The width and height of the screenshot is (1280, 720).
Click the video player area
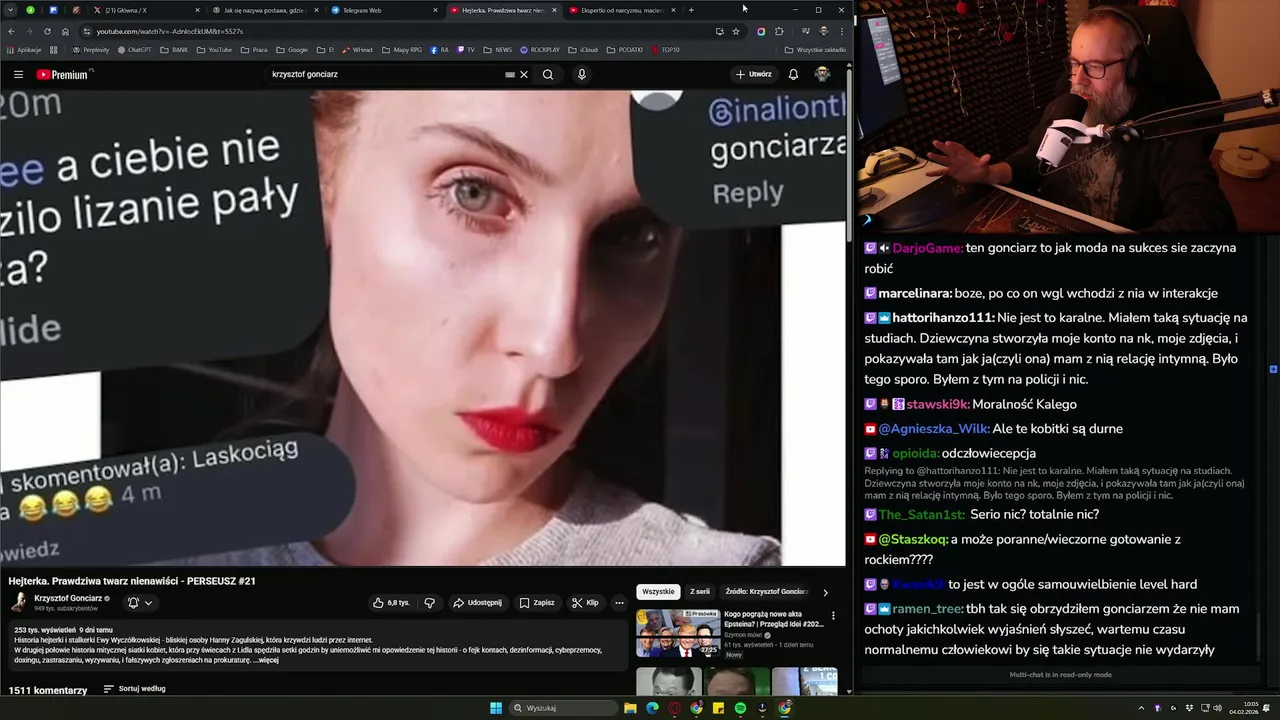tap(423, 328)
